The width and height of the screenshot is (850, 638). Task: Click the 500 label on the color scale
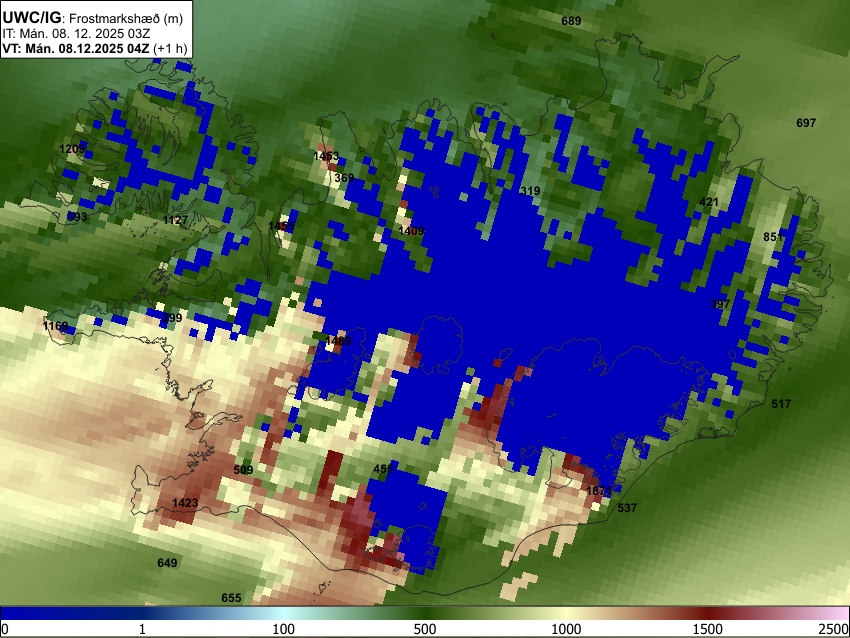click(425, 629)
